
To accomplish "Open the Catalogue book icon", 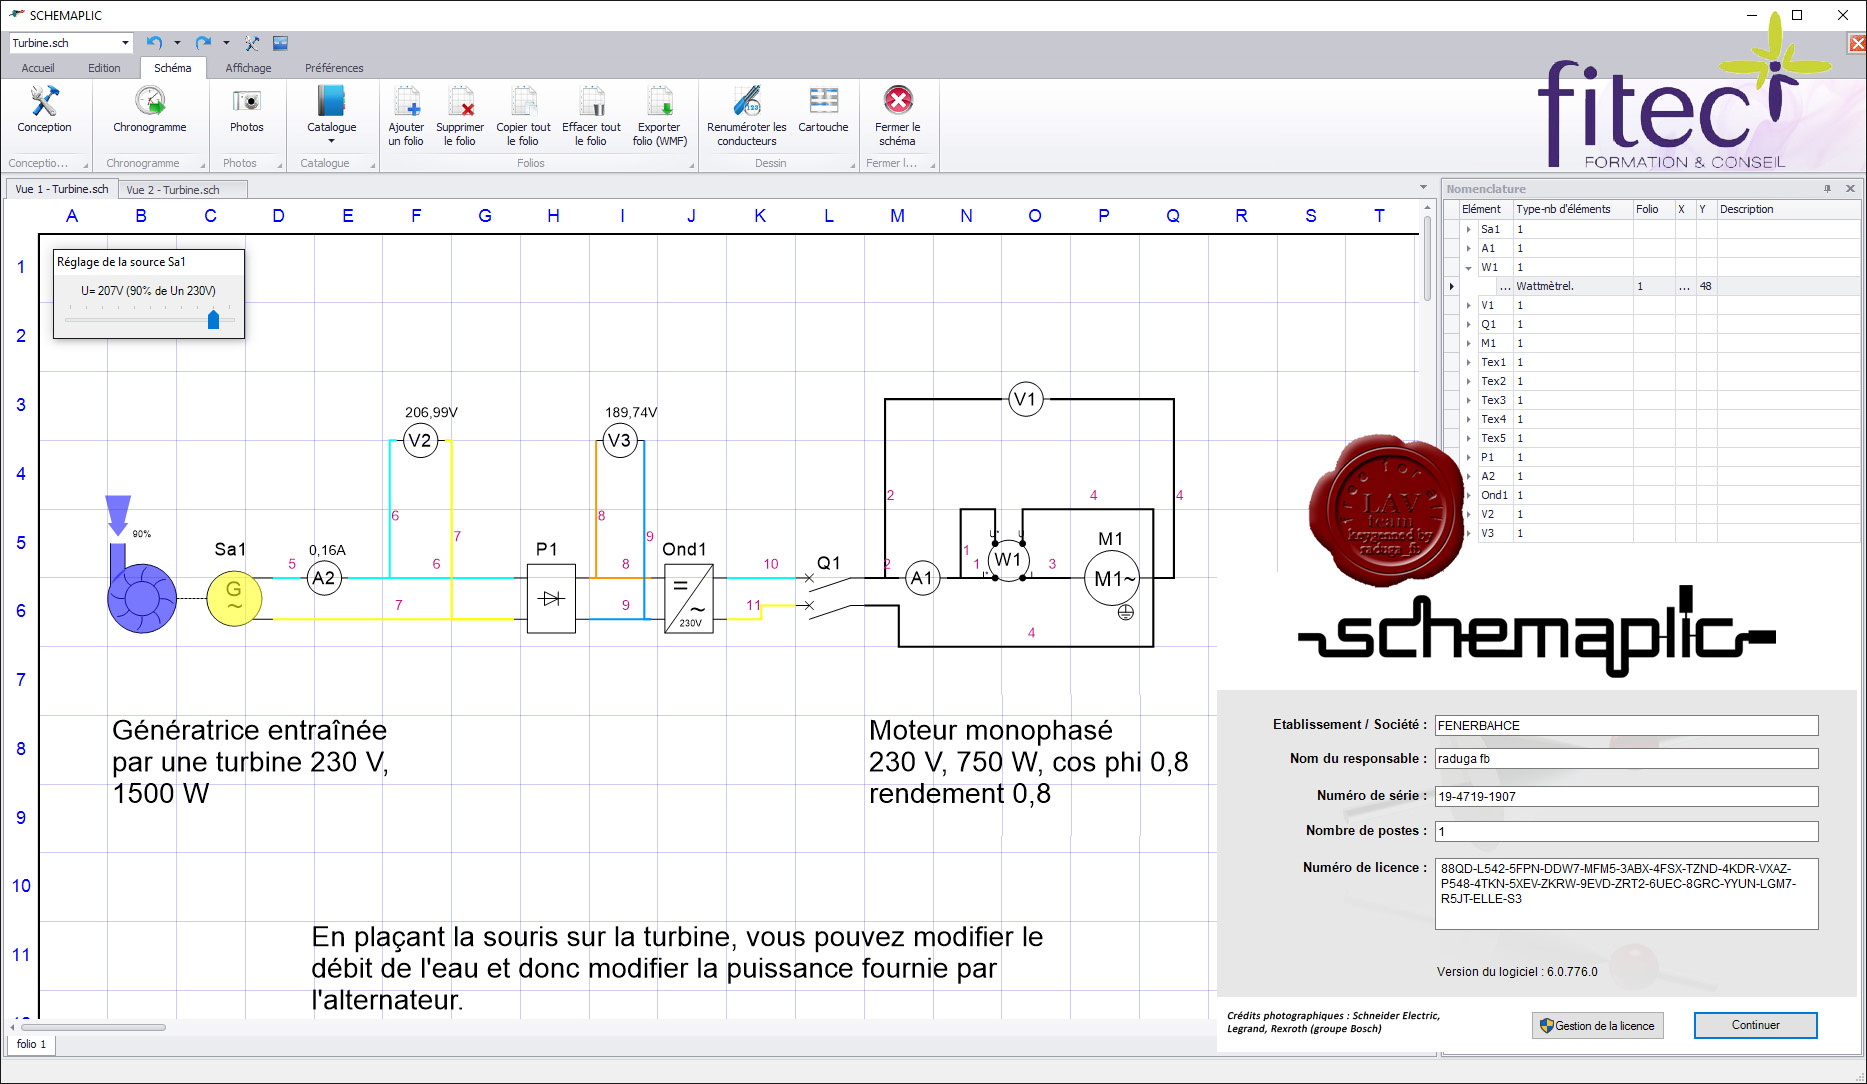I will pos(331,102).
